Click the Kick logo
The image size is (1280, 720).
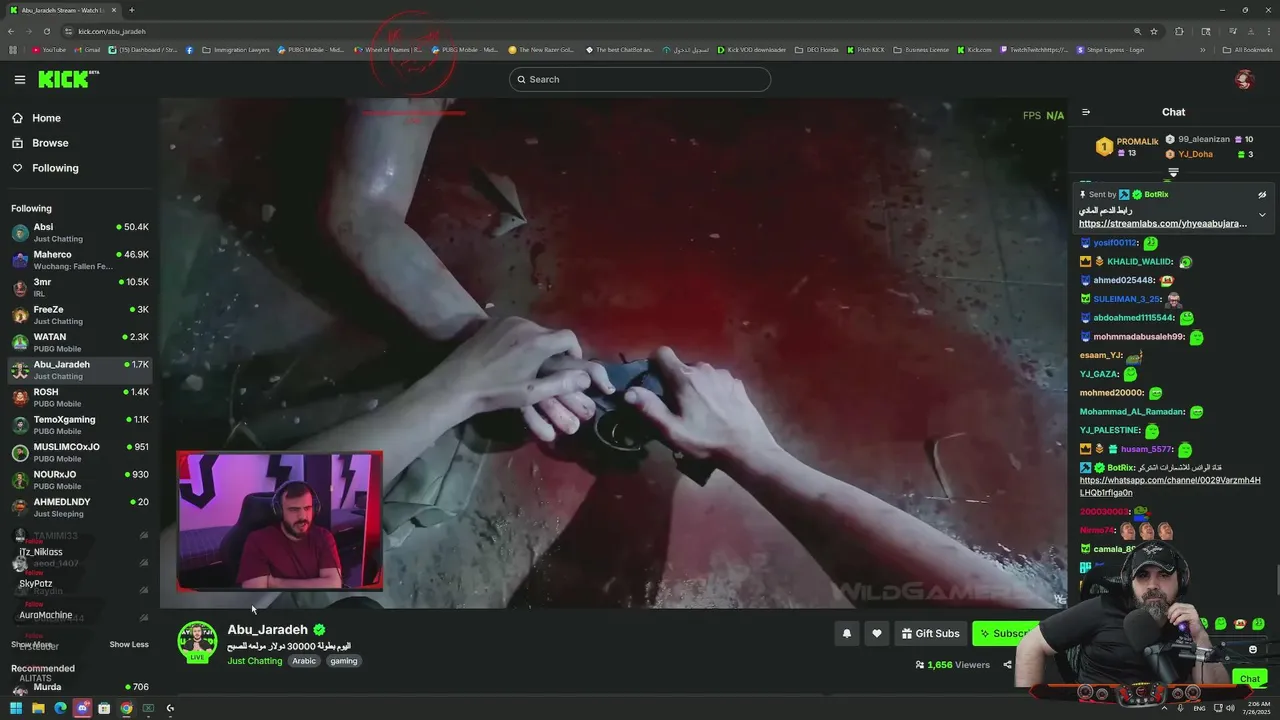(x=68, y=79)
